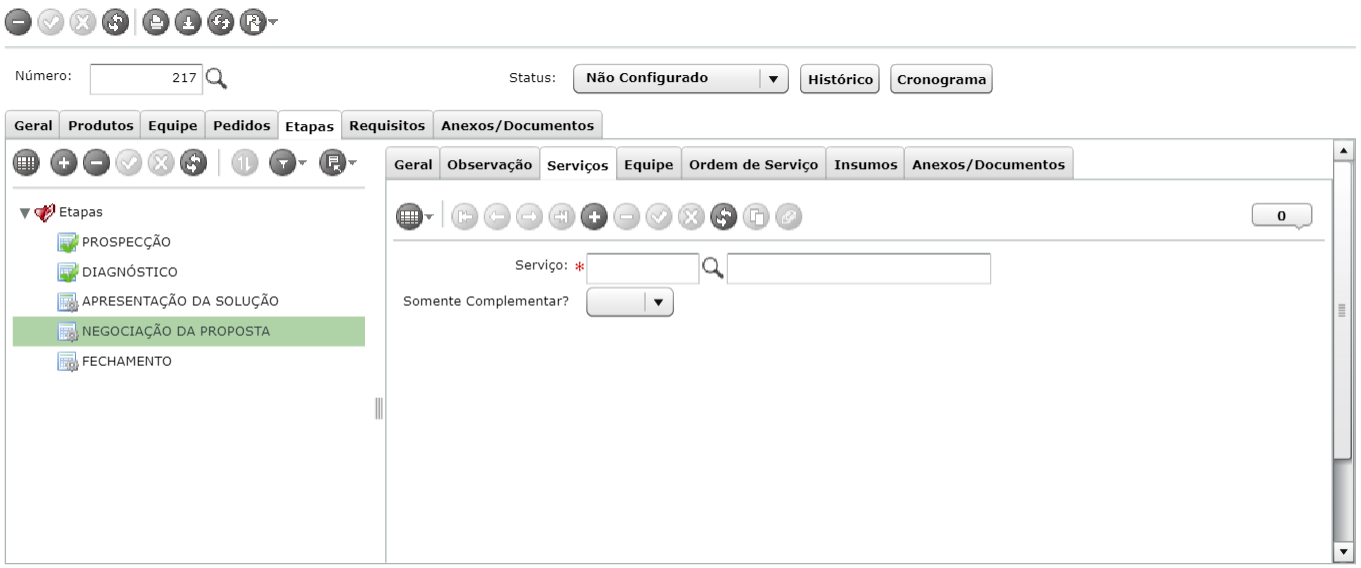Select the DIAGNÓSTICO stage
Image resolution: width=1361 pixels, height=568 pixels.
pyautogui.click(x=129, y=271)
